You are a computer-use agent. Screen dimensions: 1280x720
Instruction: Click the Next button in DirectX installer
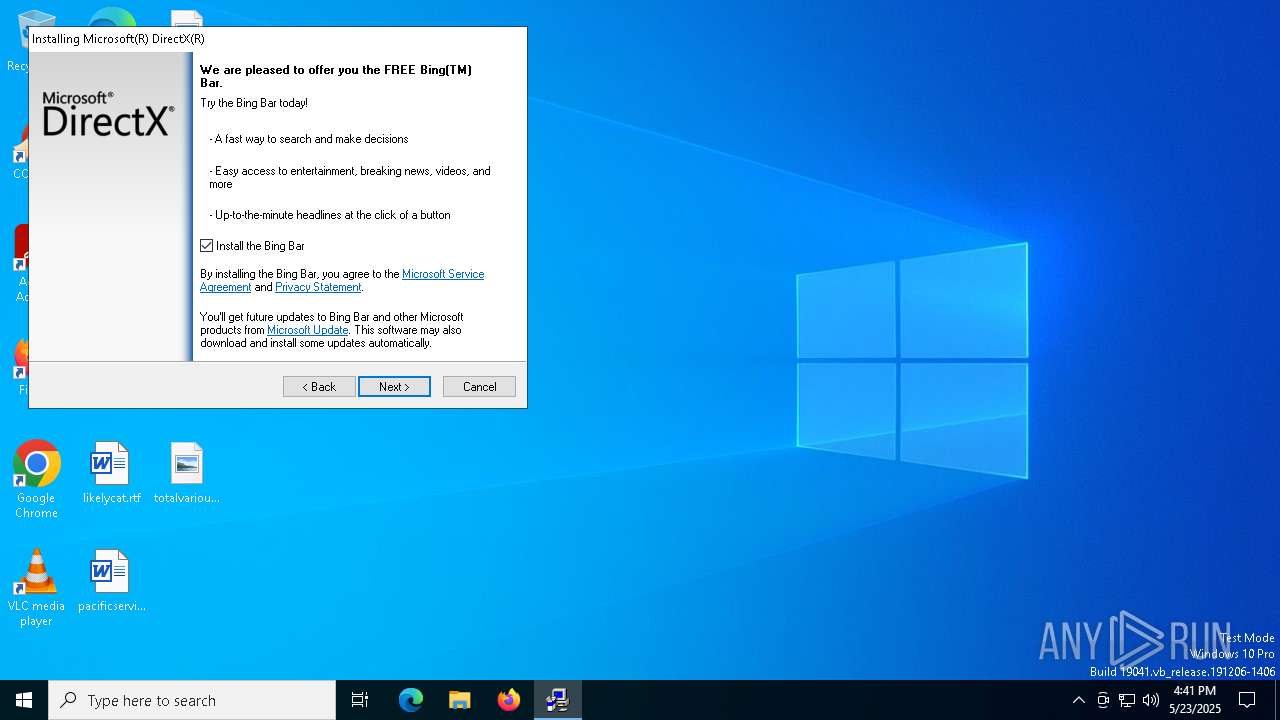[394, 387]
